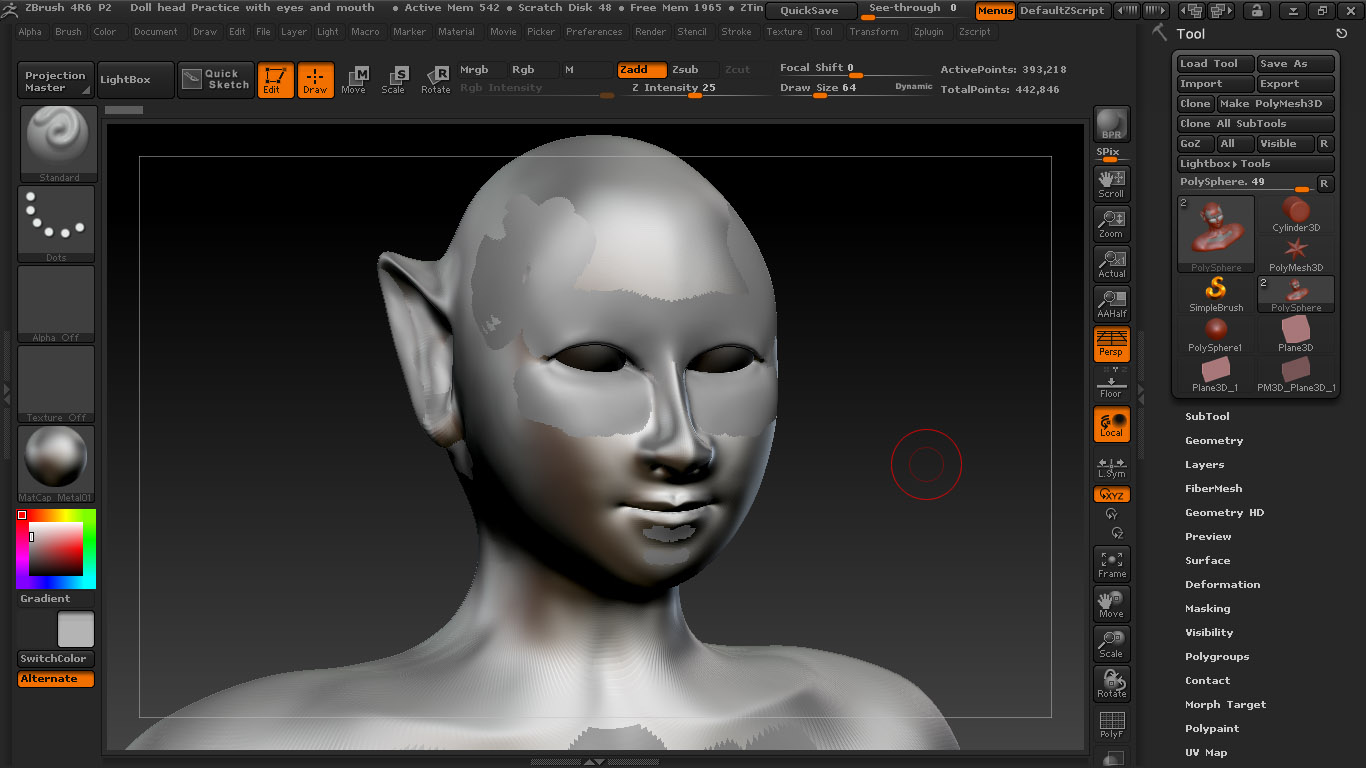Click the Z Intensity slider

[692, 89]
